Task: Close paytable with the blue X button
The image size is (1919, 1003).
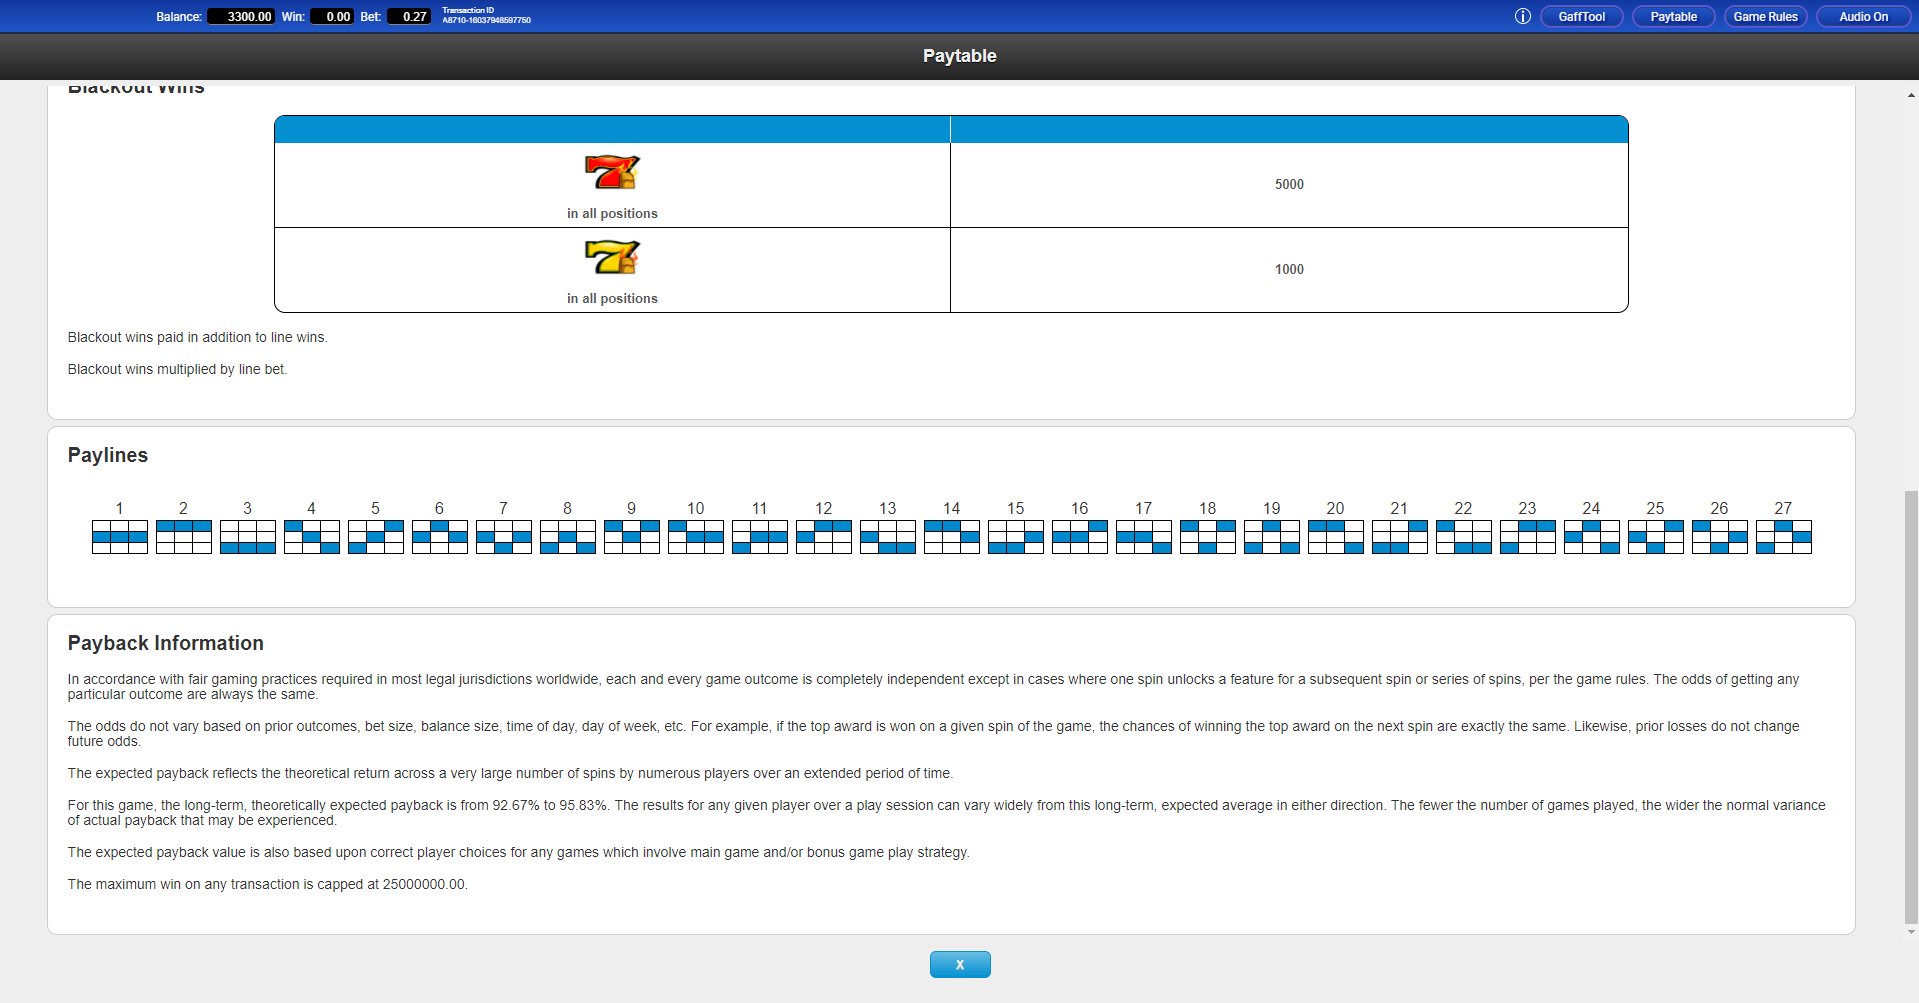Action: pyautogui.click(x=959, y=964)
